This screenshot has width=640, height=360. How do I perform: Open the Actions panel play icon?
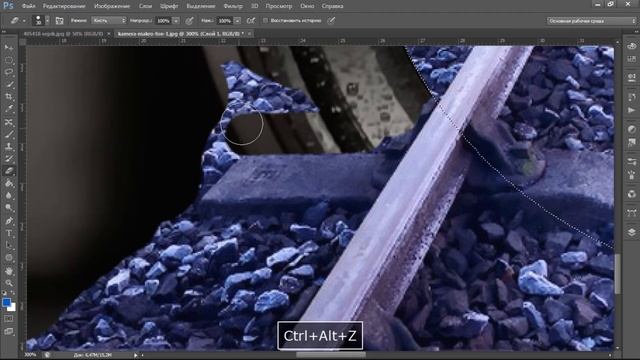click(632, 110)
